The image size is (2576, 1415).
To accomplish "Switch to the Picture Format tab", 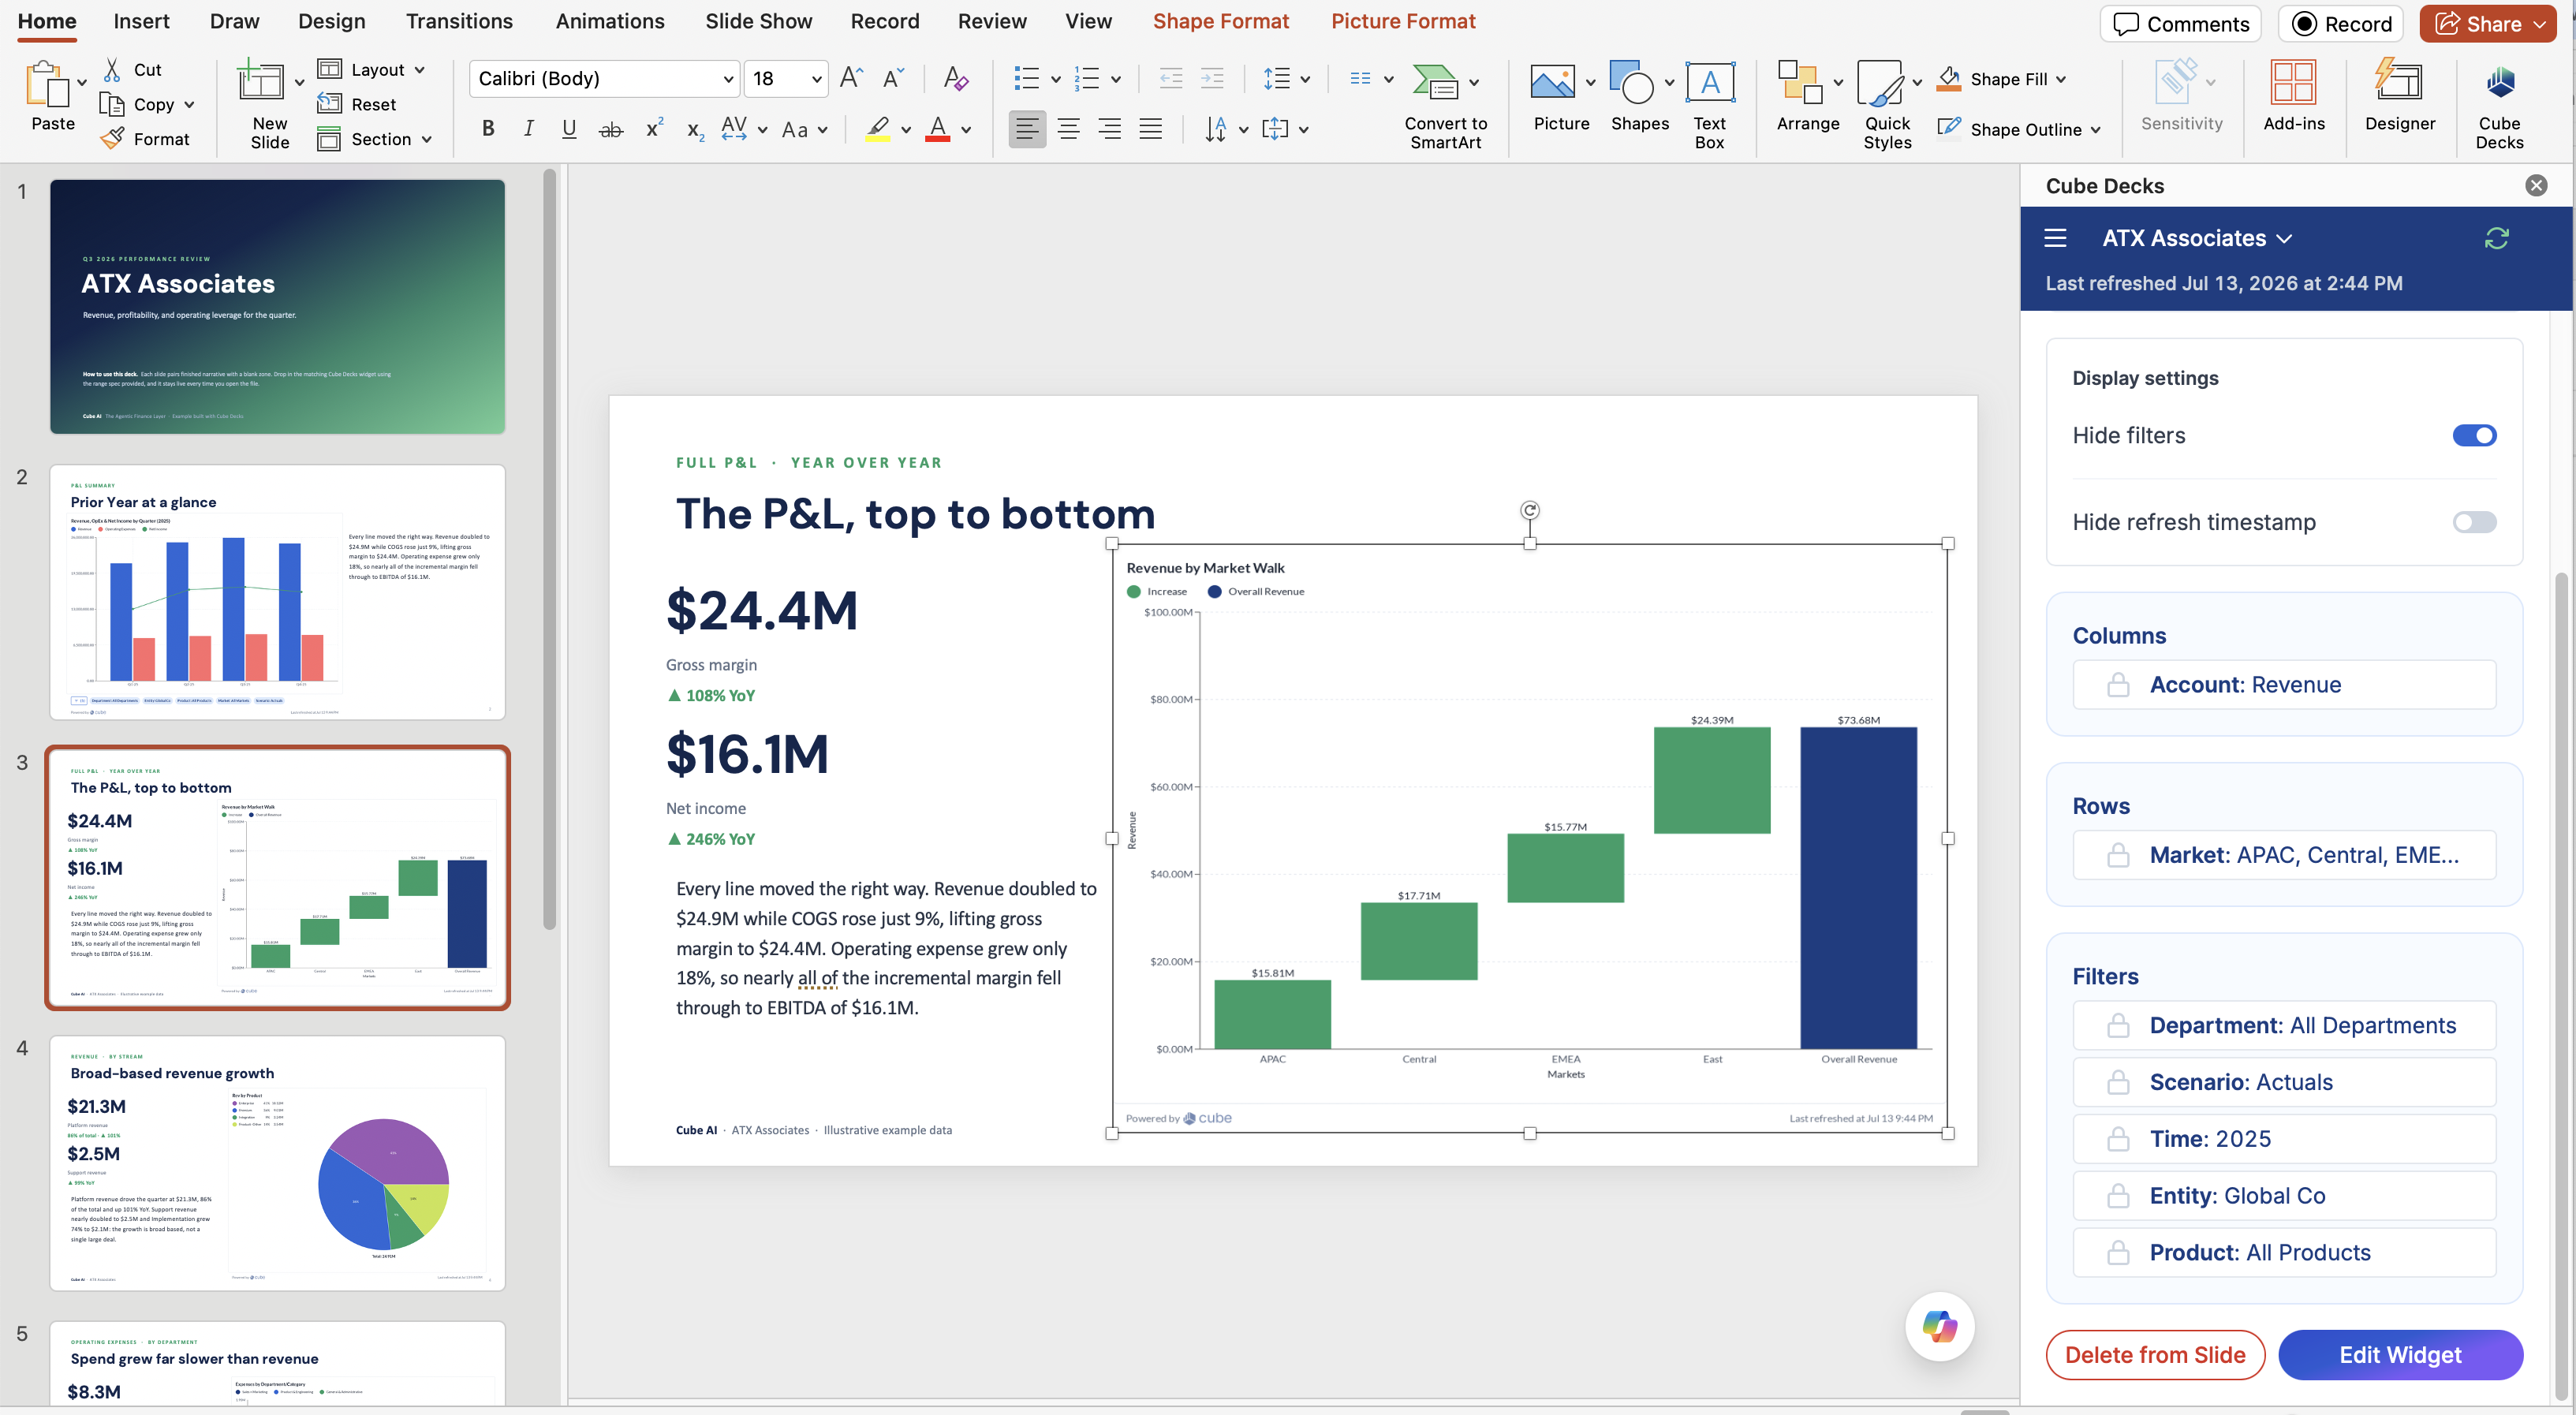I will 1403,21.
